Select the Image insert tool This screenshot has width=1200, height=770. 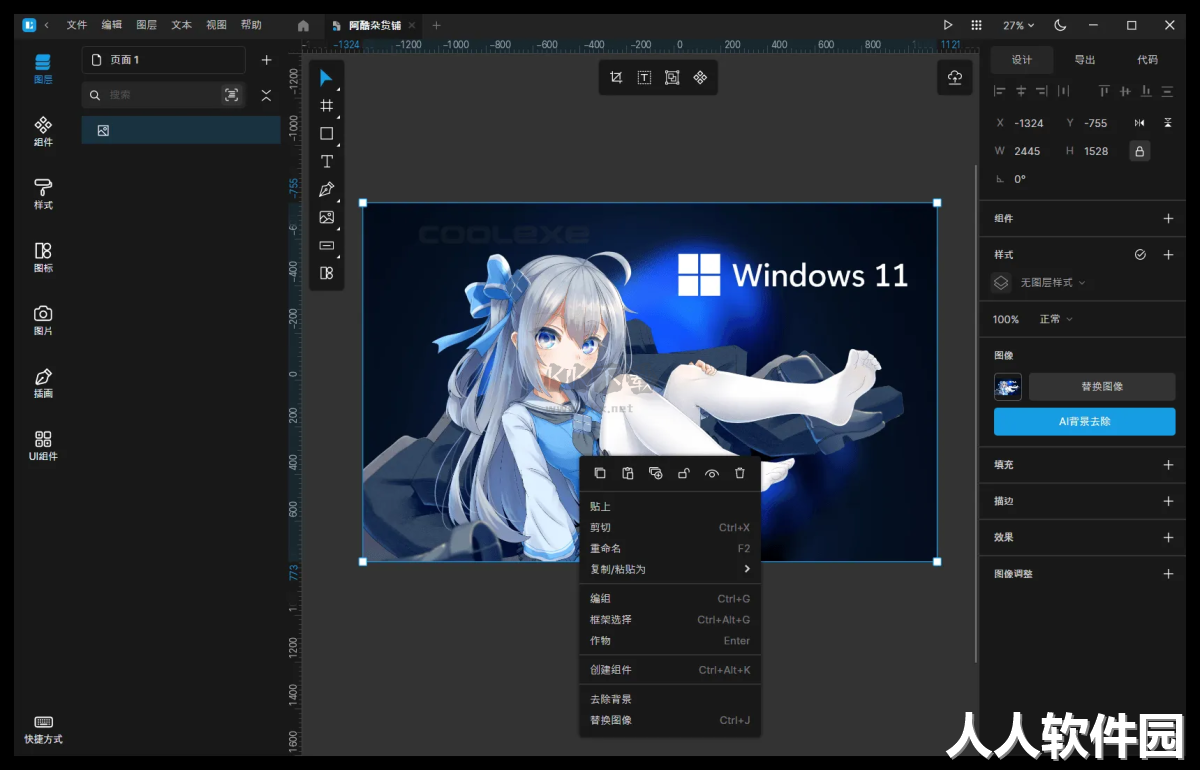(x=326, y=217)
